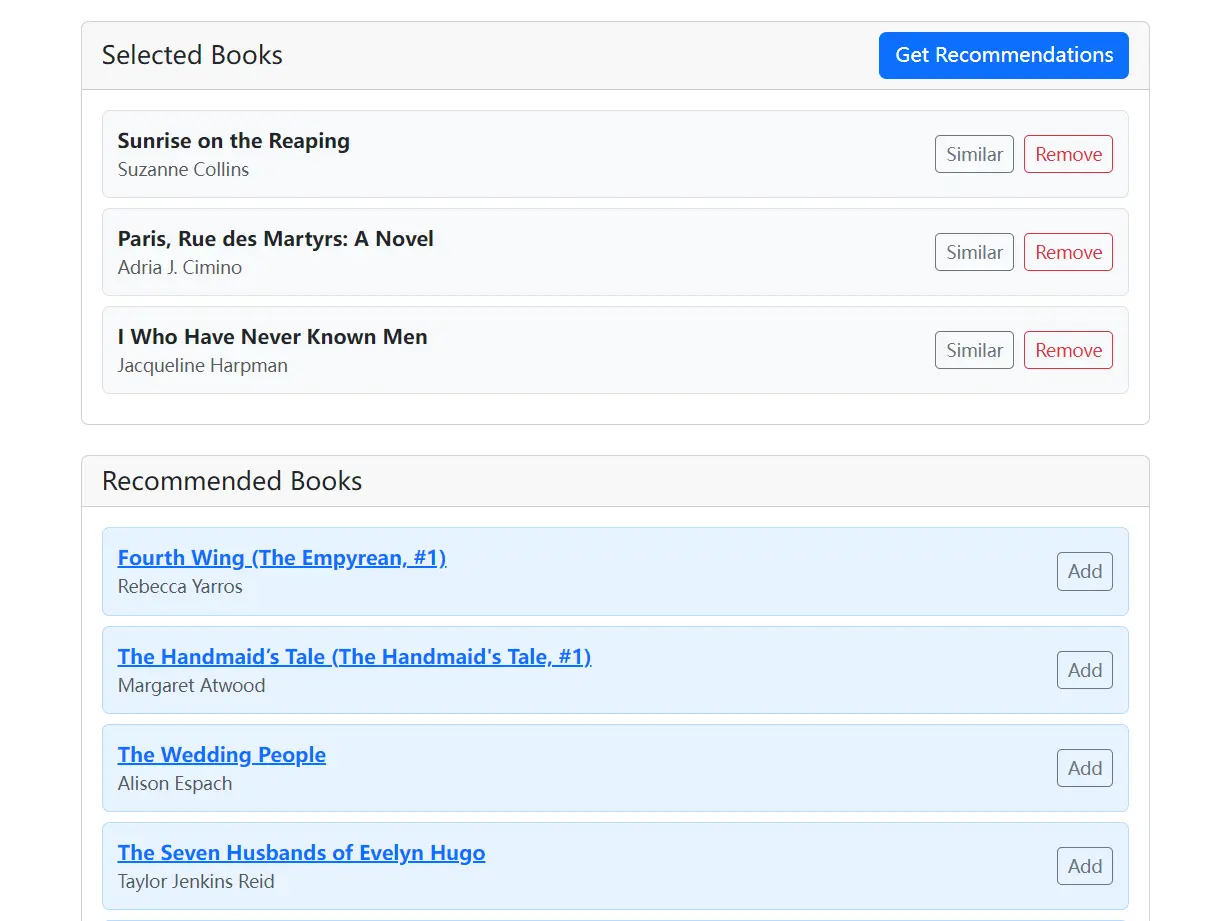
Task: Open The Handmaid's Tale link
Action: [x=354, y=656]
